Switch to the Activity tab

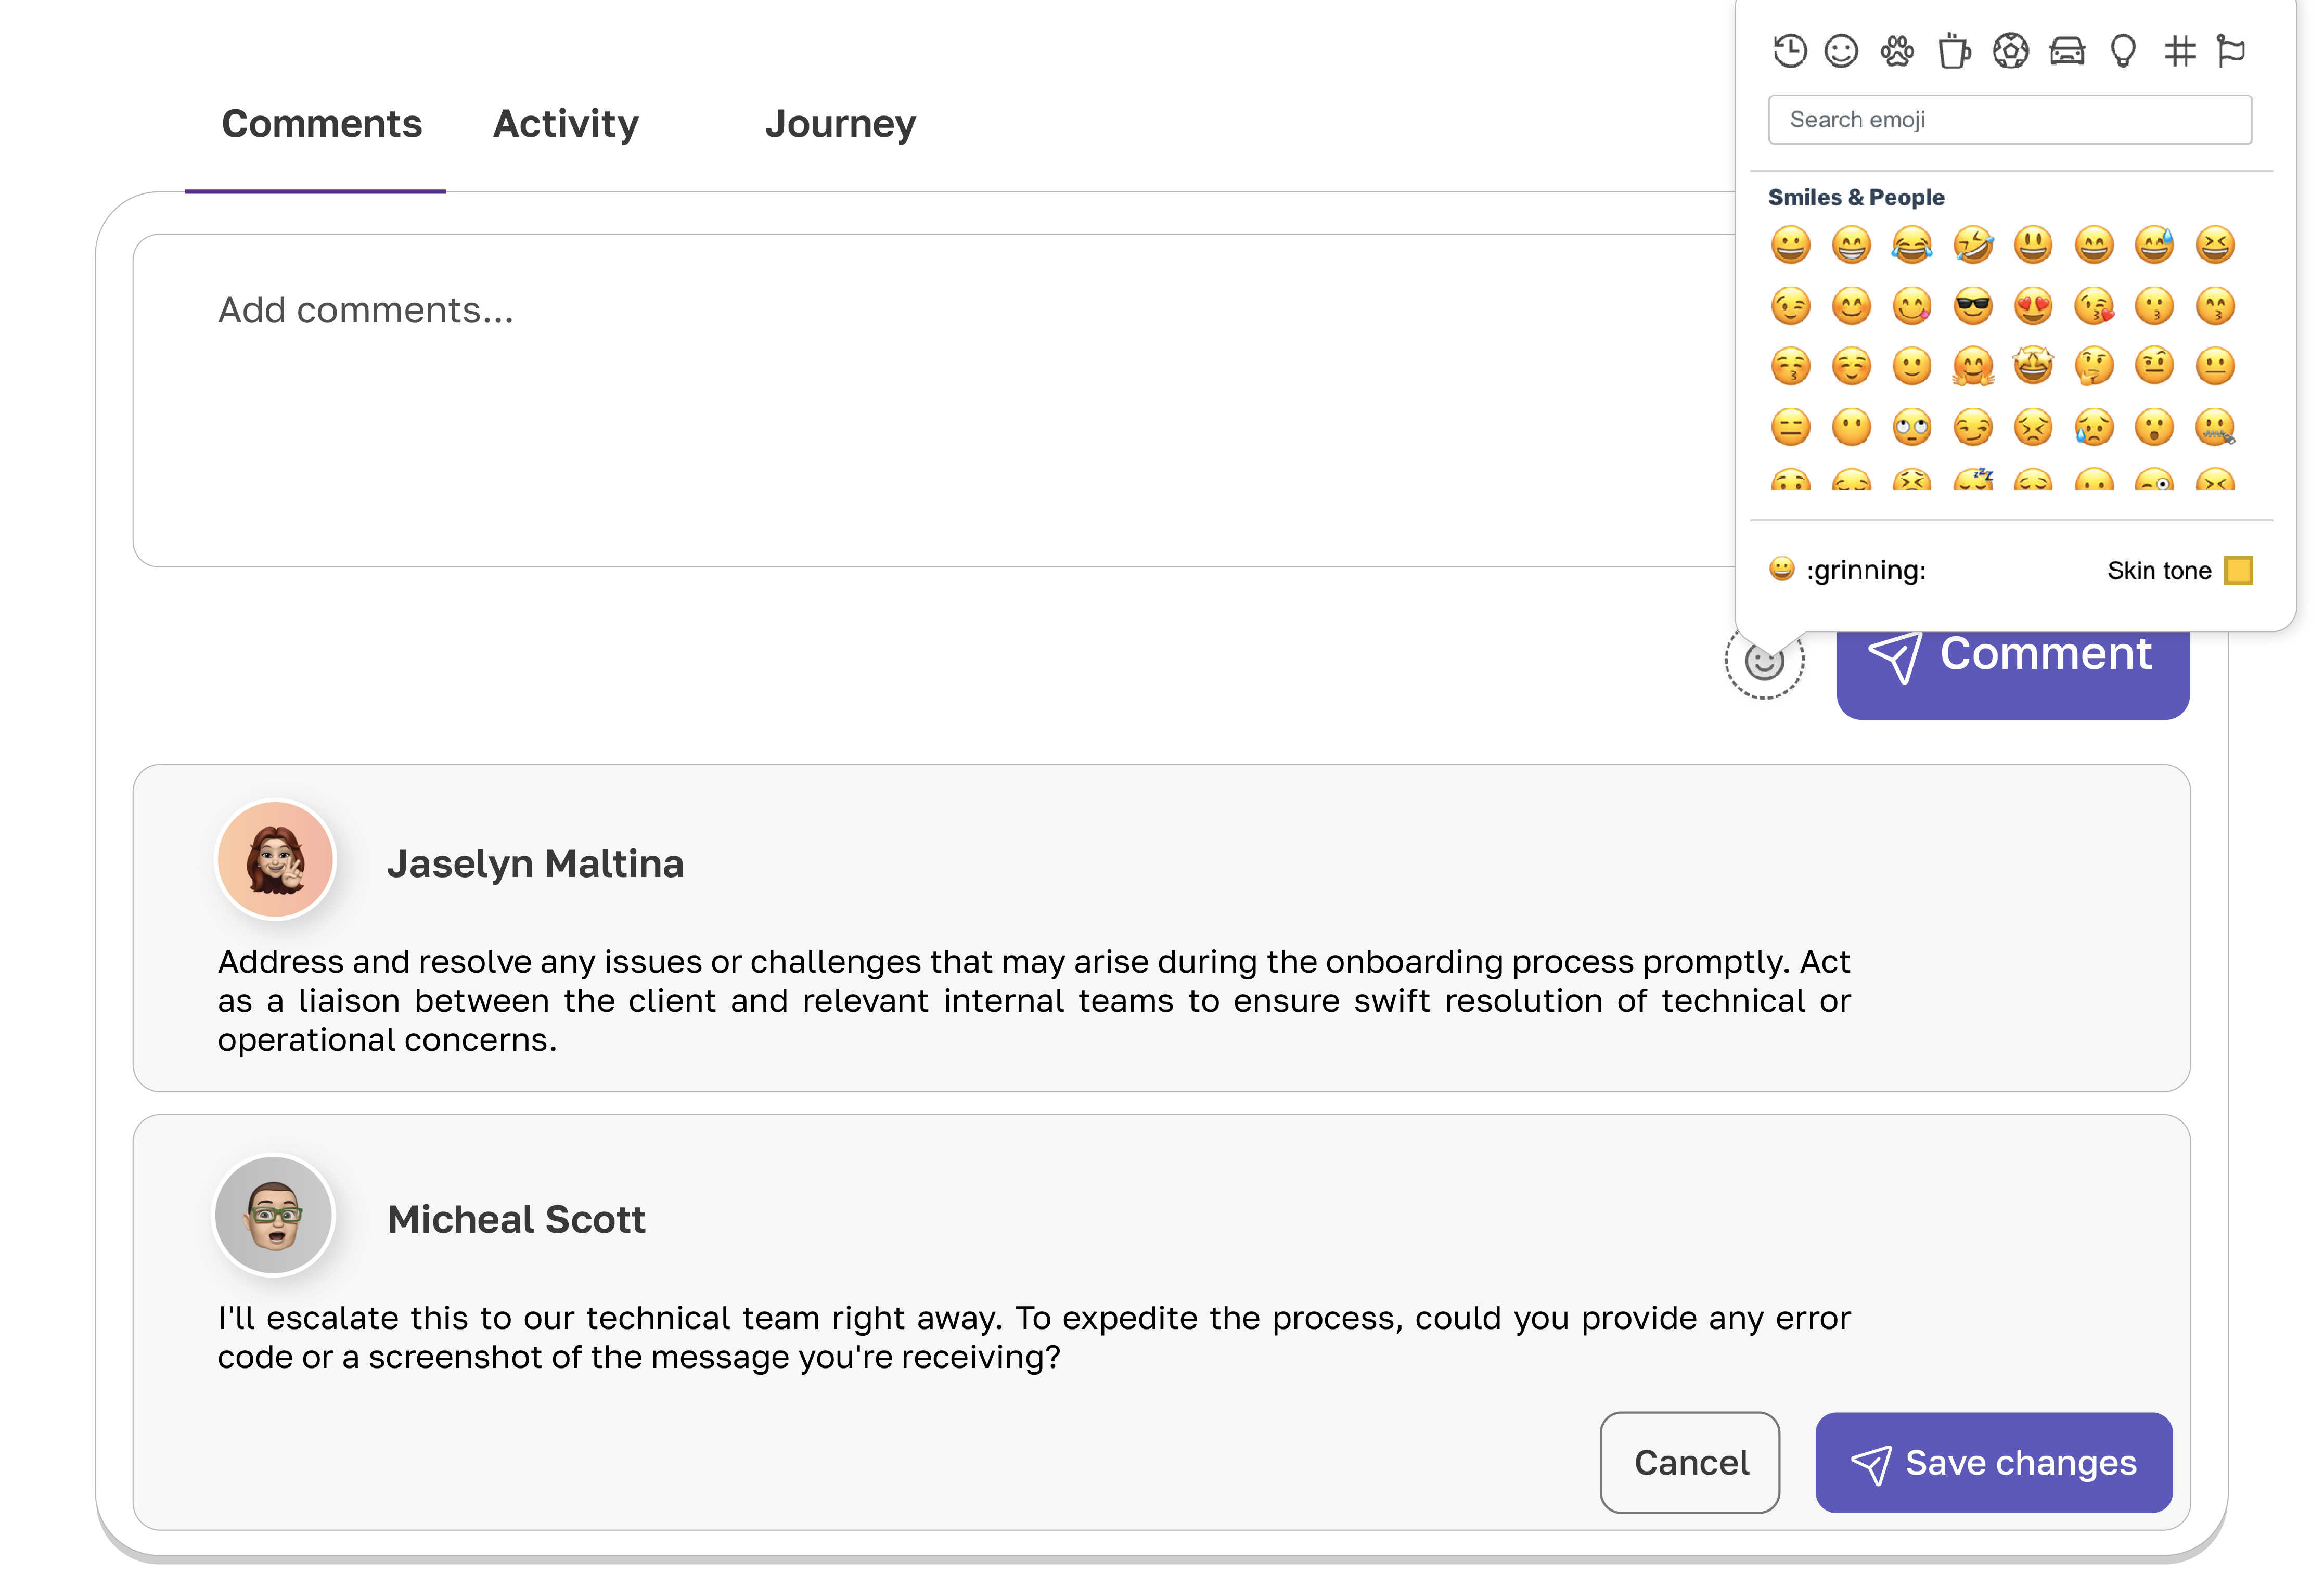coord(565,123)
